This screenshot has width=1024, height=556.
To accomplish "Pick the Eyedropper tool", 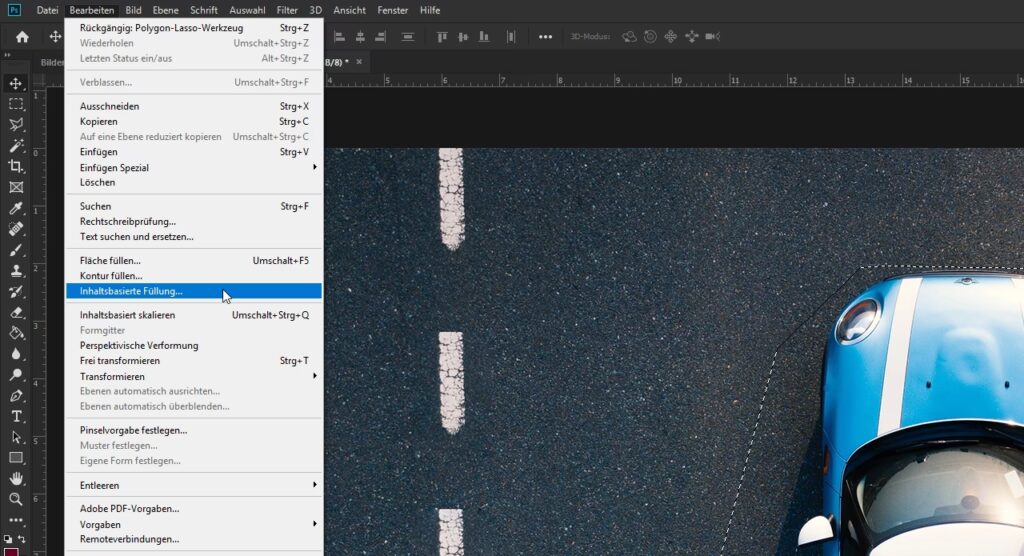I will point(16,208).
